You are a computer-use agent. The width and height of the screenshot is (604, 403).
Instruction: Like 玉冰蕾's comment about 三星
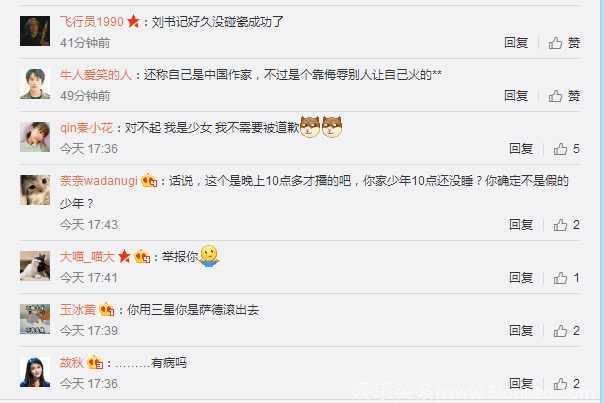tap(567, 331)
